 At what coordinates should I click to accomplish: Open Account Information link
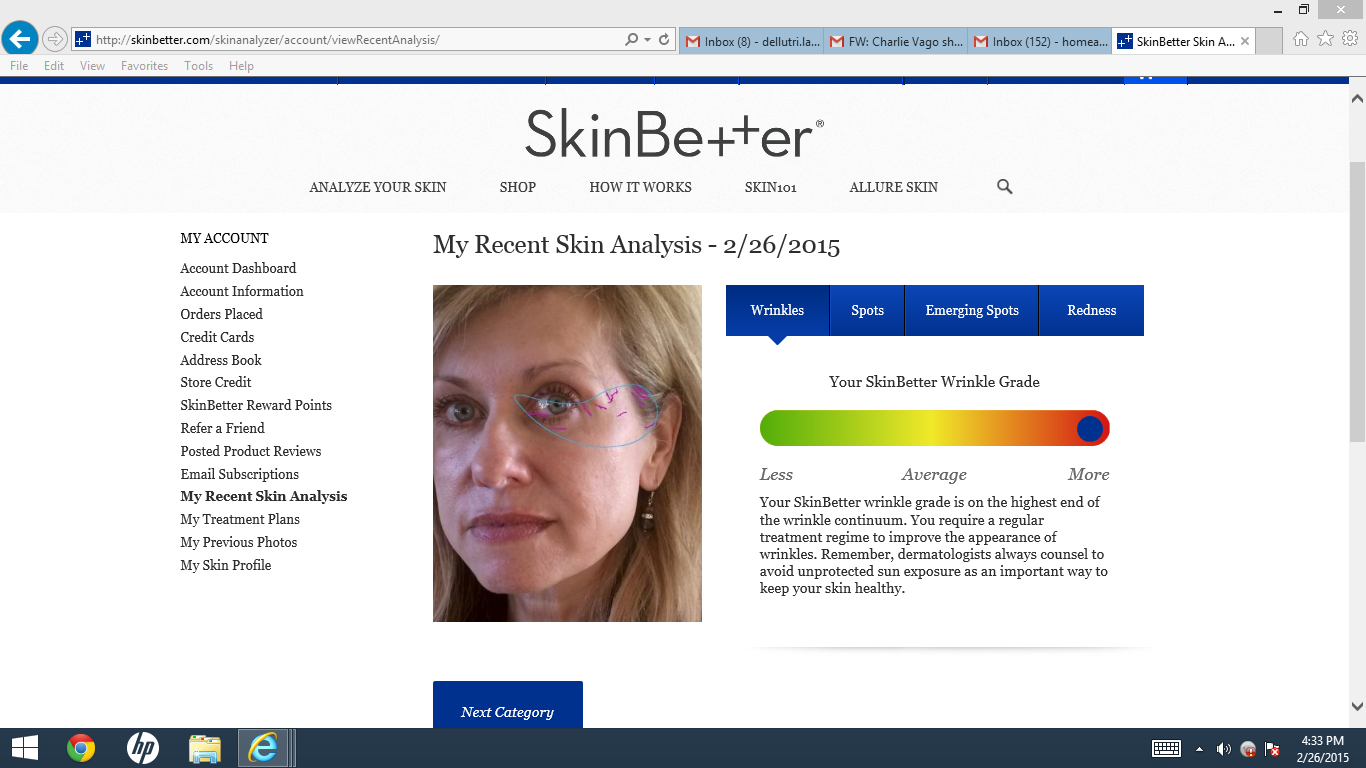coord(242,291)
